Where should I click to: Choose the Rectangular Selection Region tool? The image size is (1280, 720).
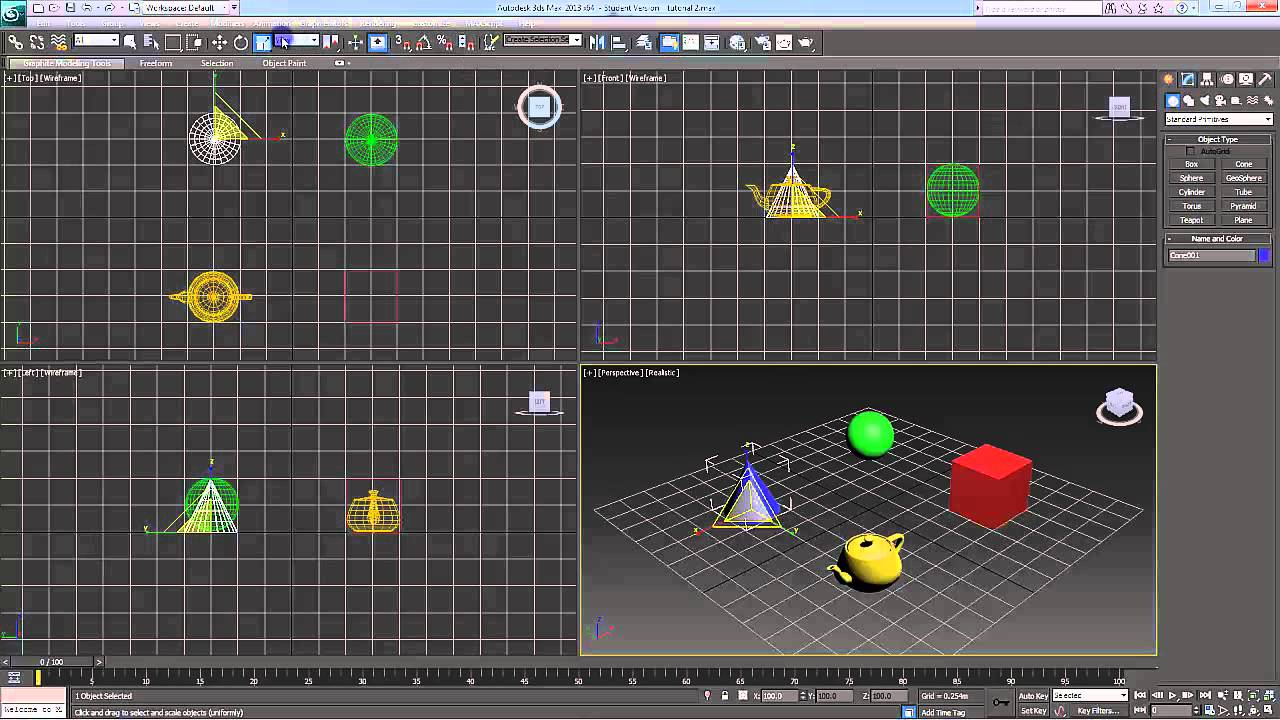(173, 42)
